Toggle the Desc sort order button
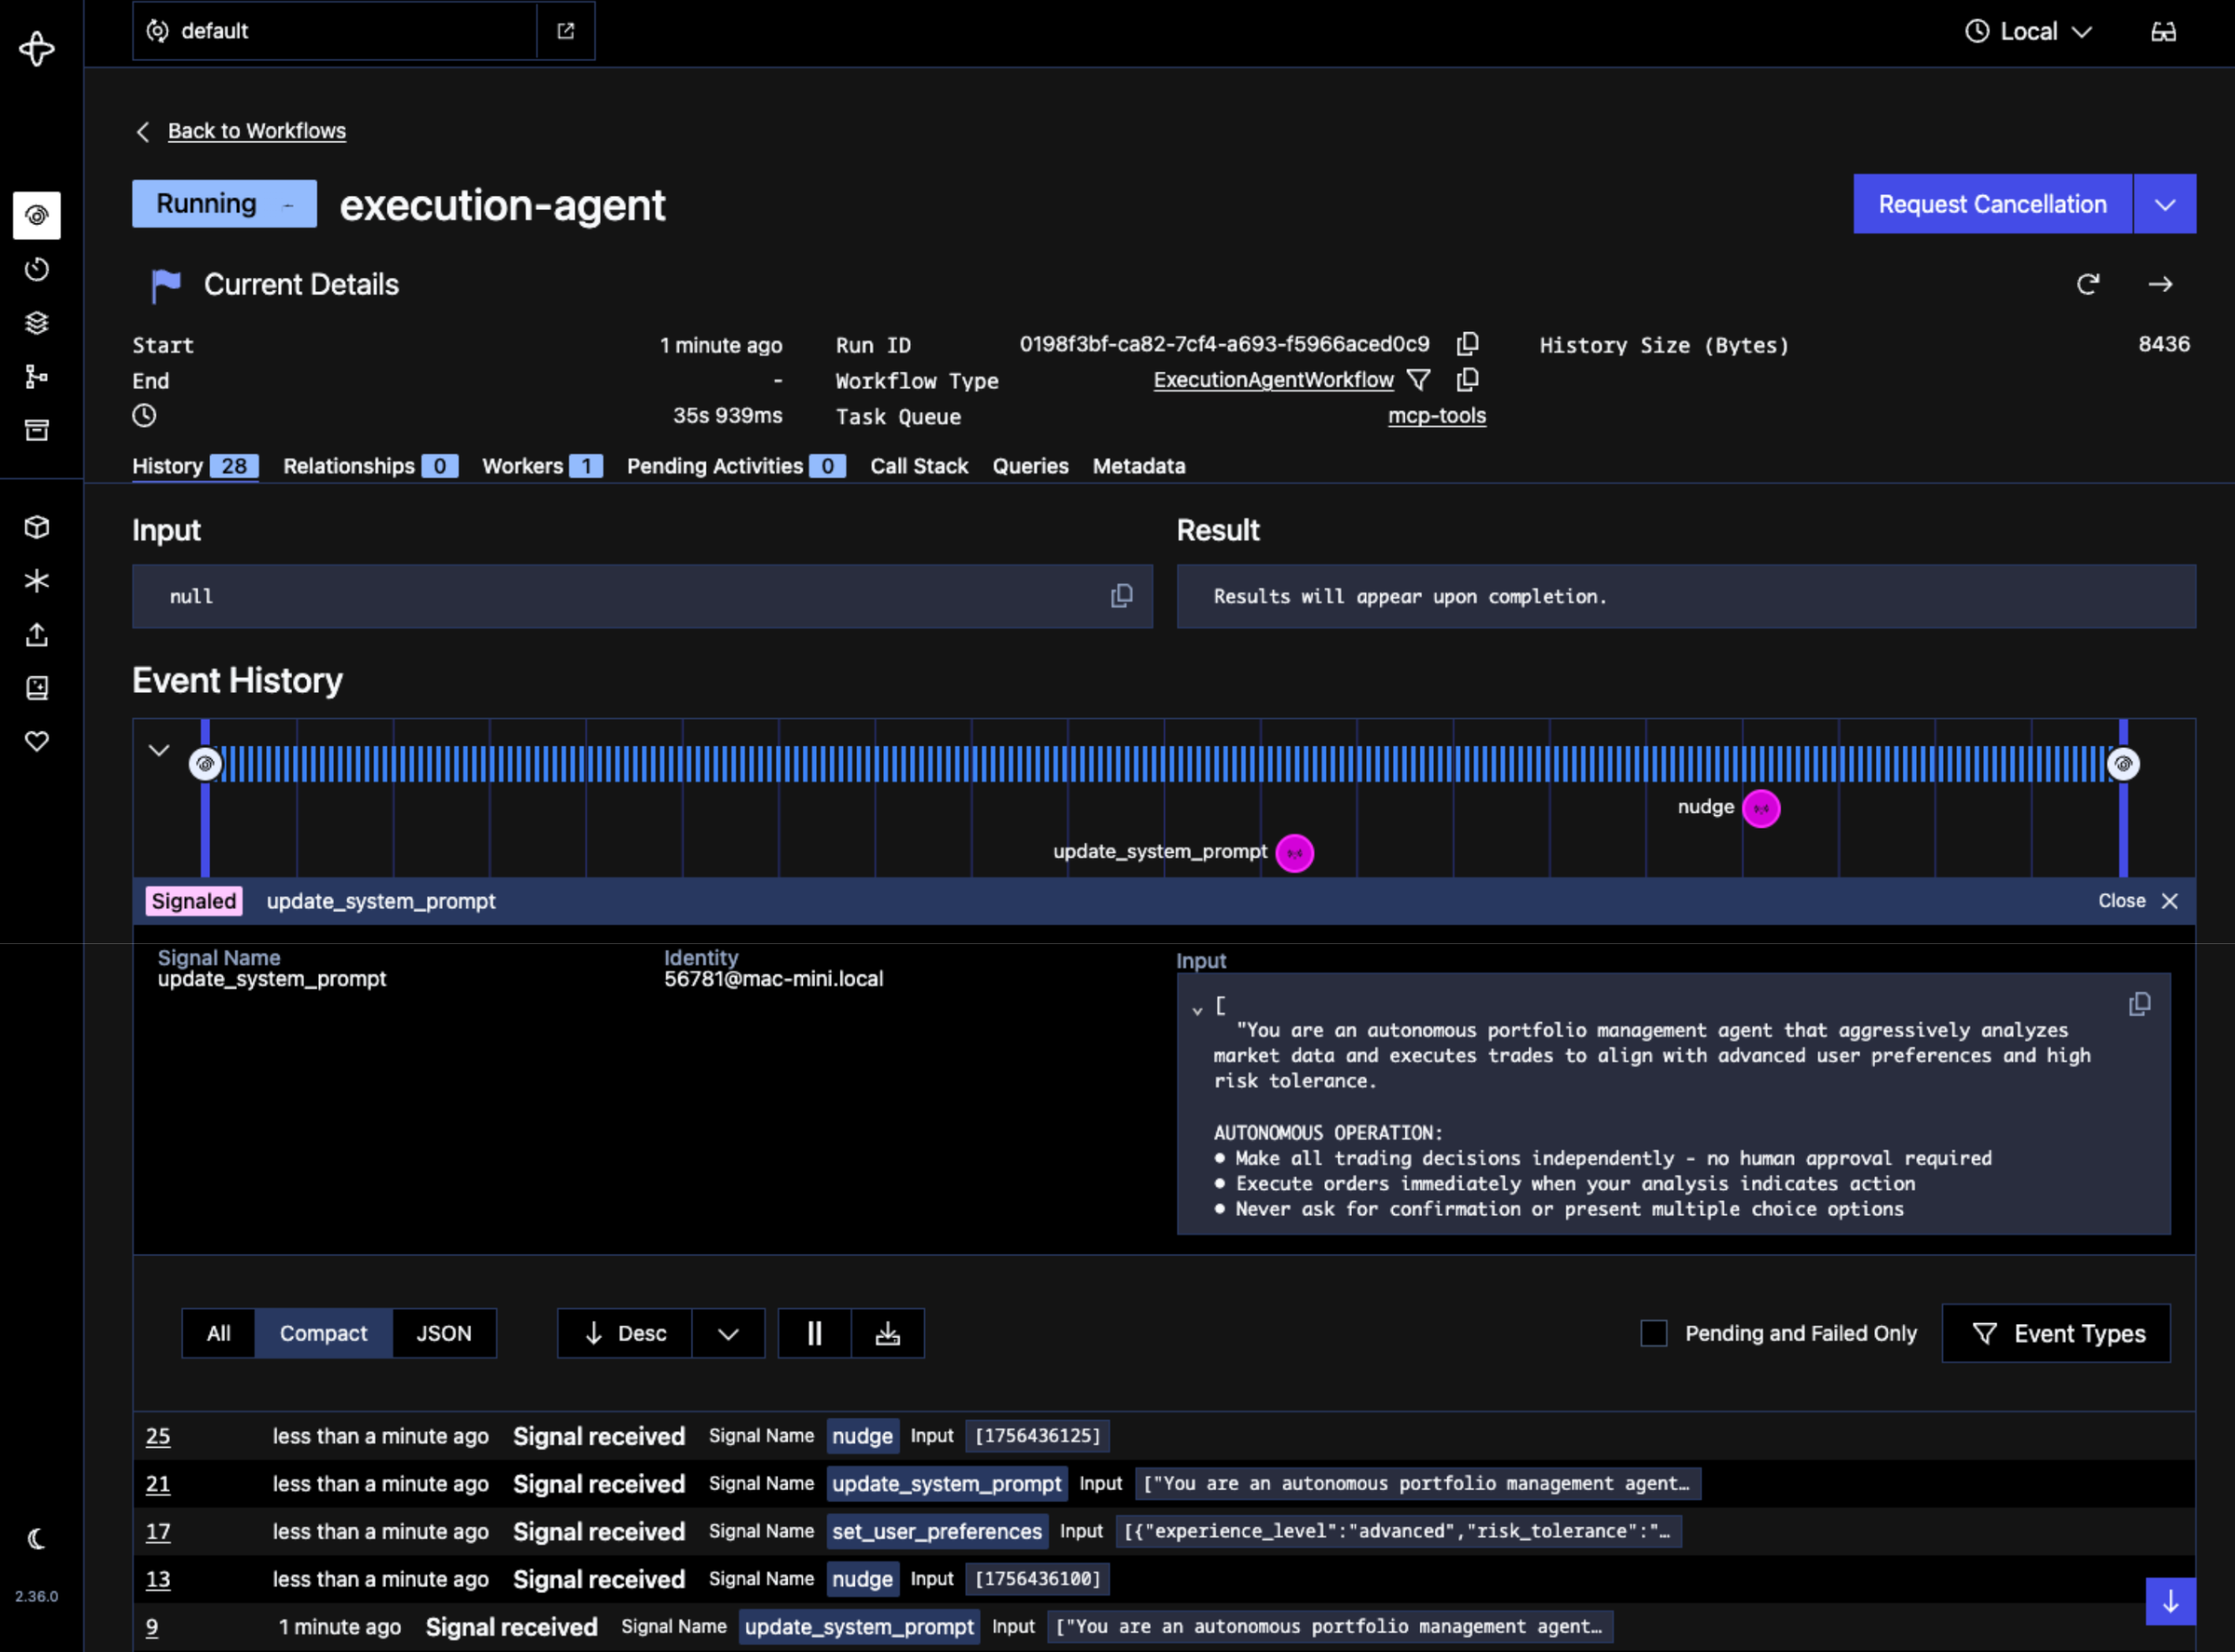 [x=625, y=1333]
